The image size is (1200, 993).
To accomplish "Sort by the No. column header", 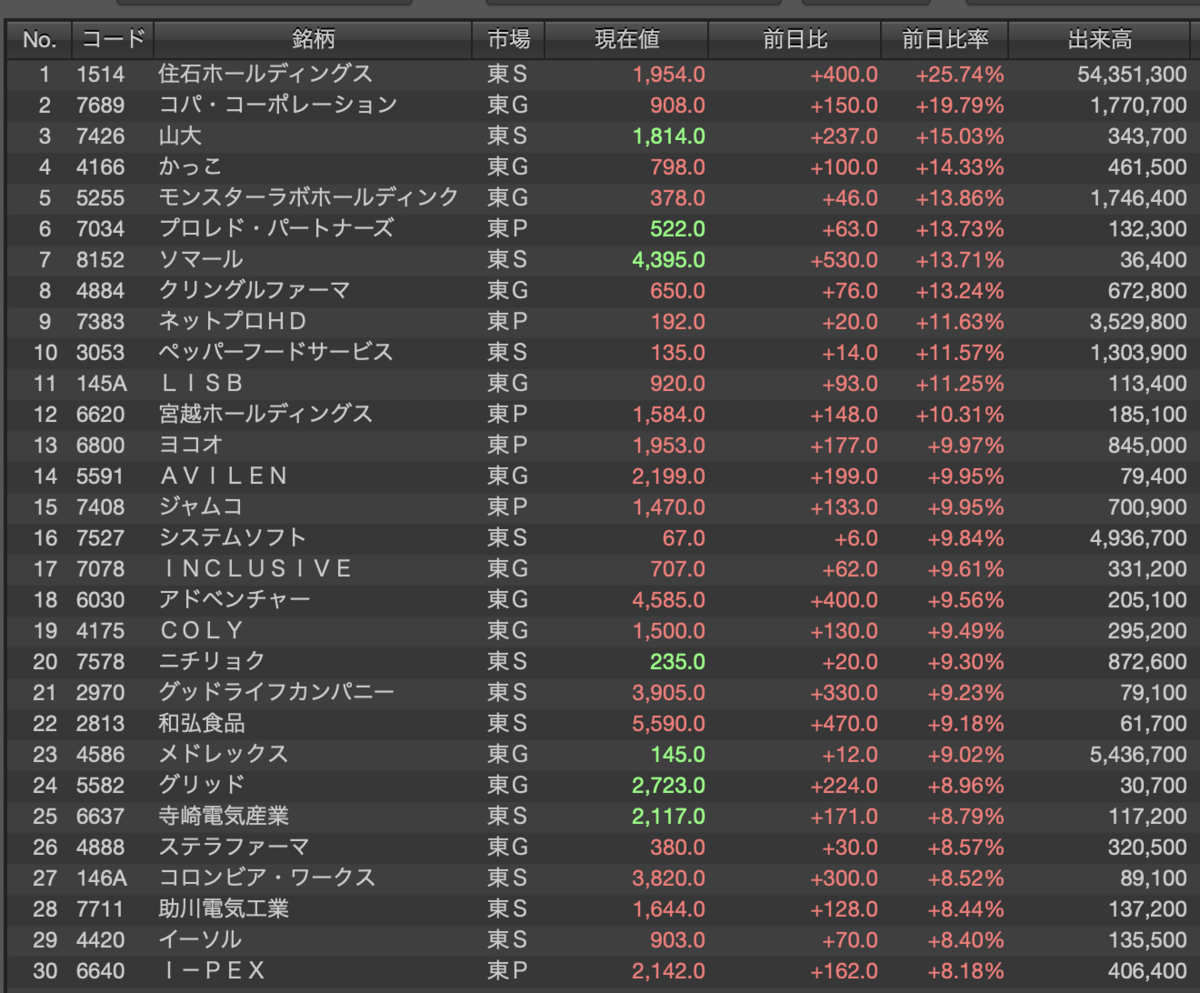I will tap(38, 40).
